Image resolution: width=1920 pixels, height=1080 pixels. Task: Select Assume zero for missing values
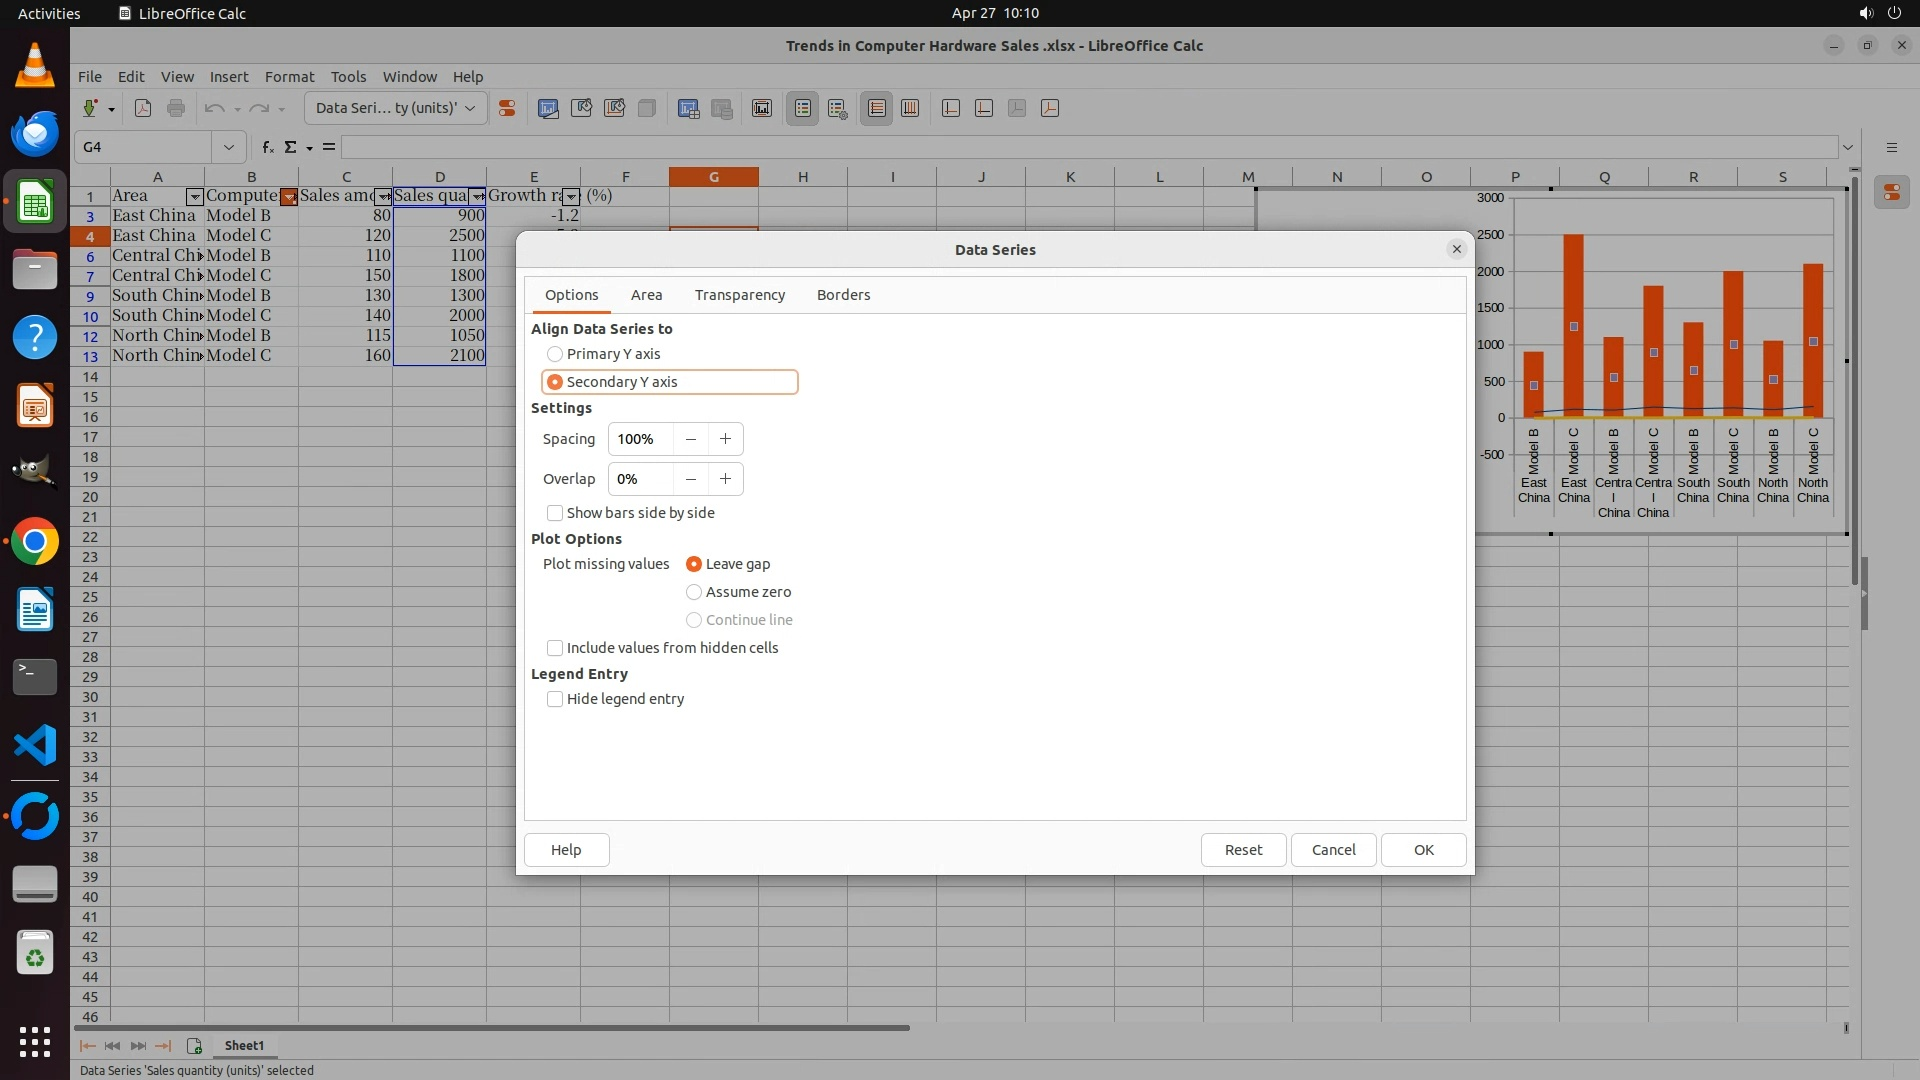tap(694, 592)
